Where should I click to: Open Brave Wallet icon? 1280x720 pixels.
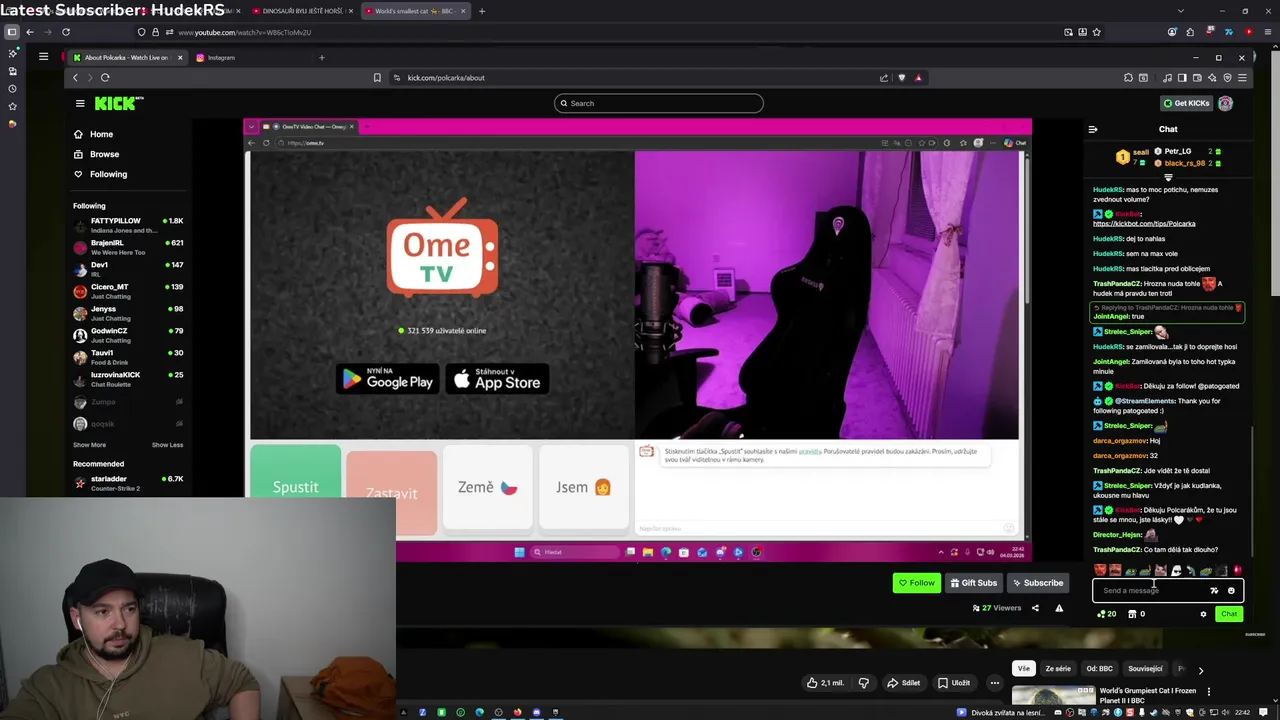click(1198, 78)
